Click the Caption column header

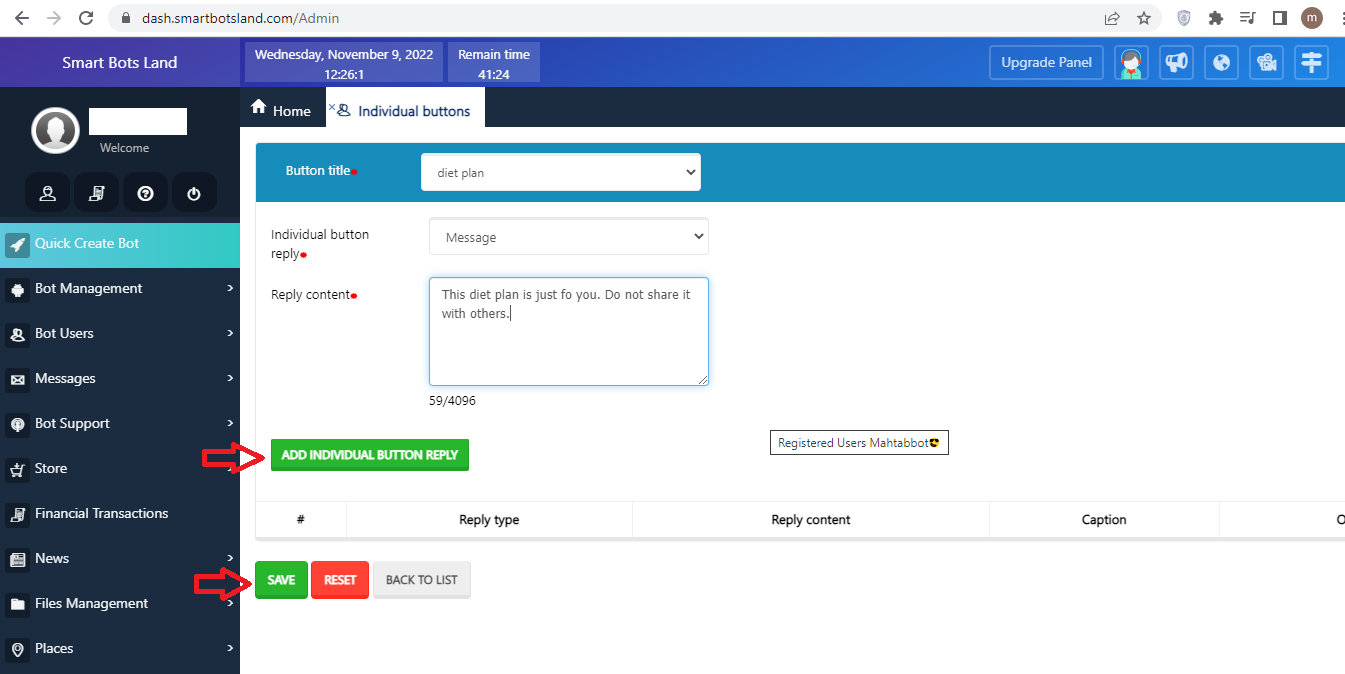tap(1104, 520)
